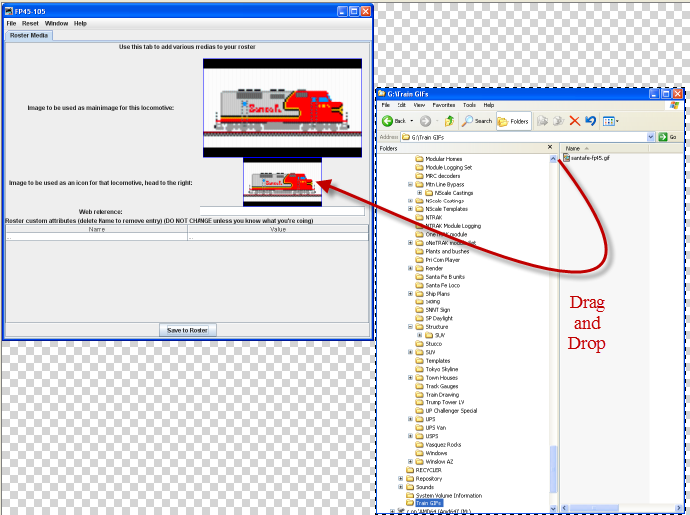The width and height of the screenshot is (690, 515).
Task: Click the Up folder icon
Action: (x=449, y=121)
